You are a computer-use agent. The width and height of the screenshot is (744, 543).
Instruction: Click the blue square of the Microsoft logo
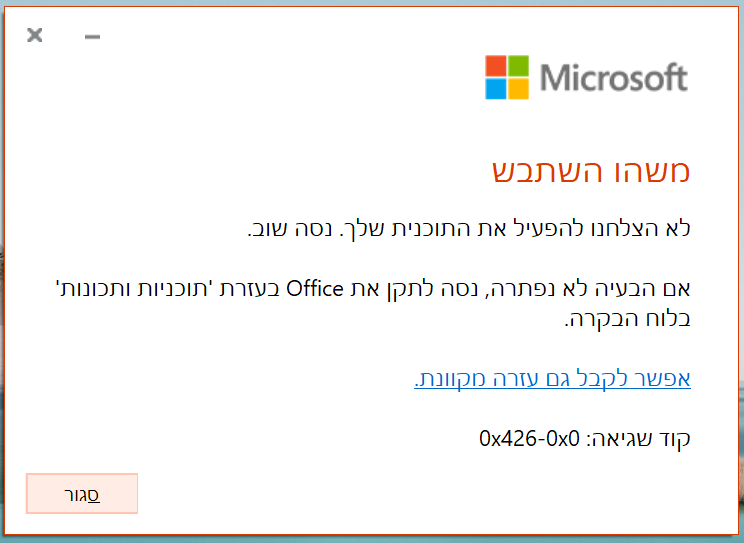(496, 88)
